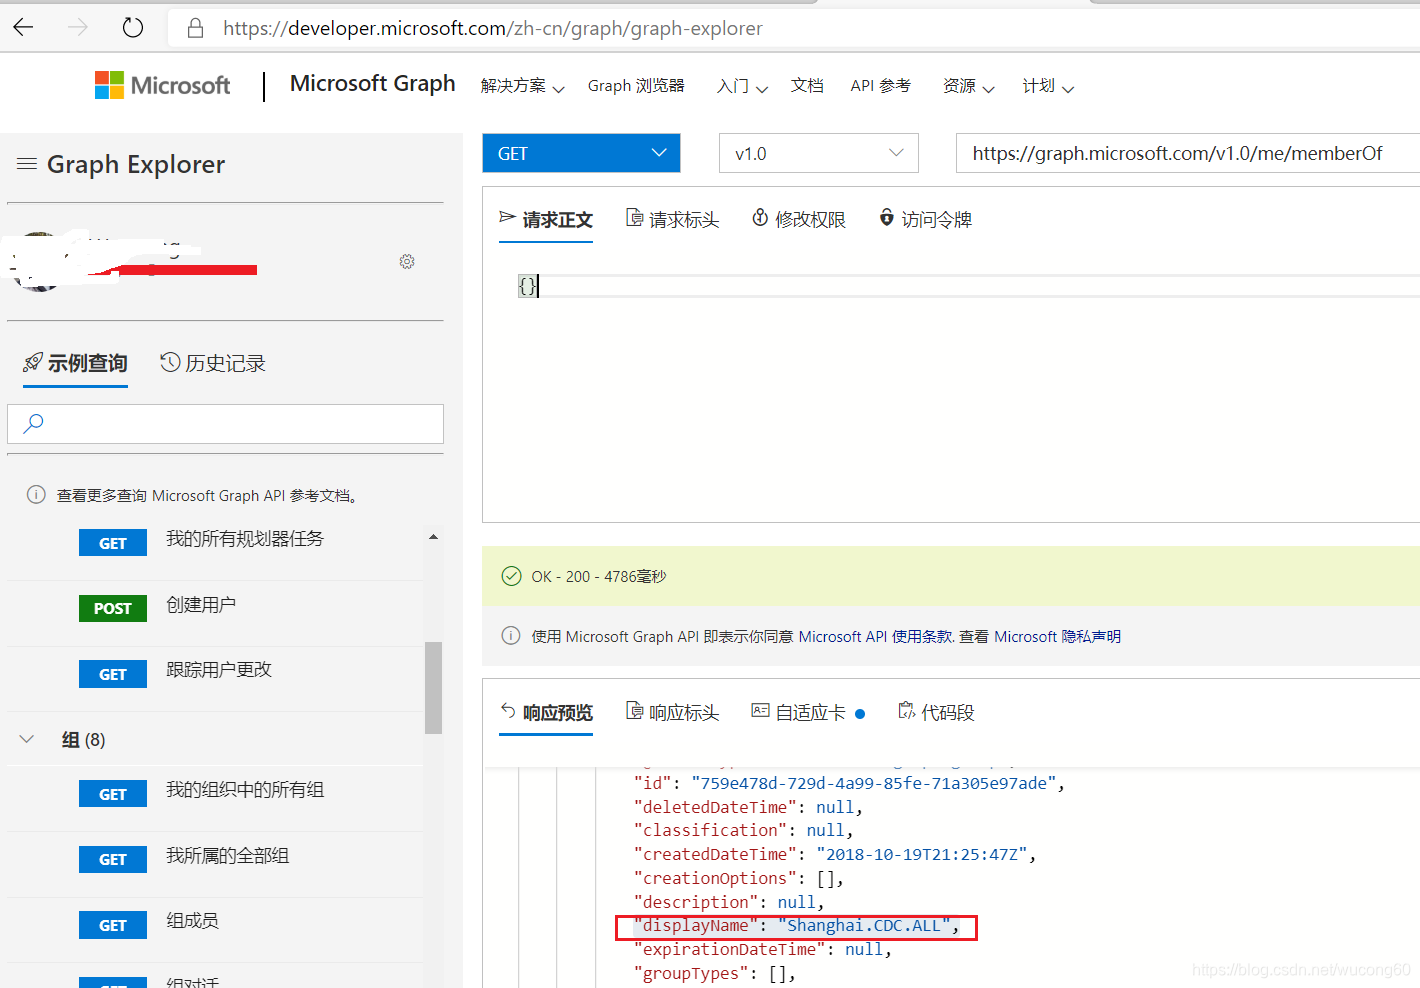Click the blue dot on adaptive card tab
The image size is (1420, 988).
(x=860, y=713)
